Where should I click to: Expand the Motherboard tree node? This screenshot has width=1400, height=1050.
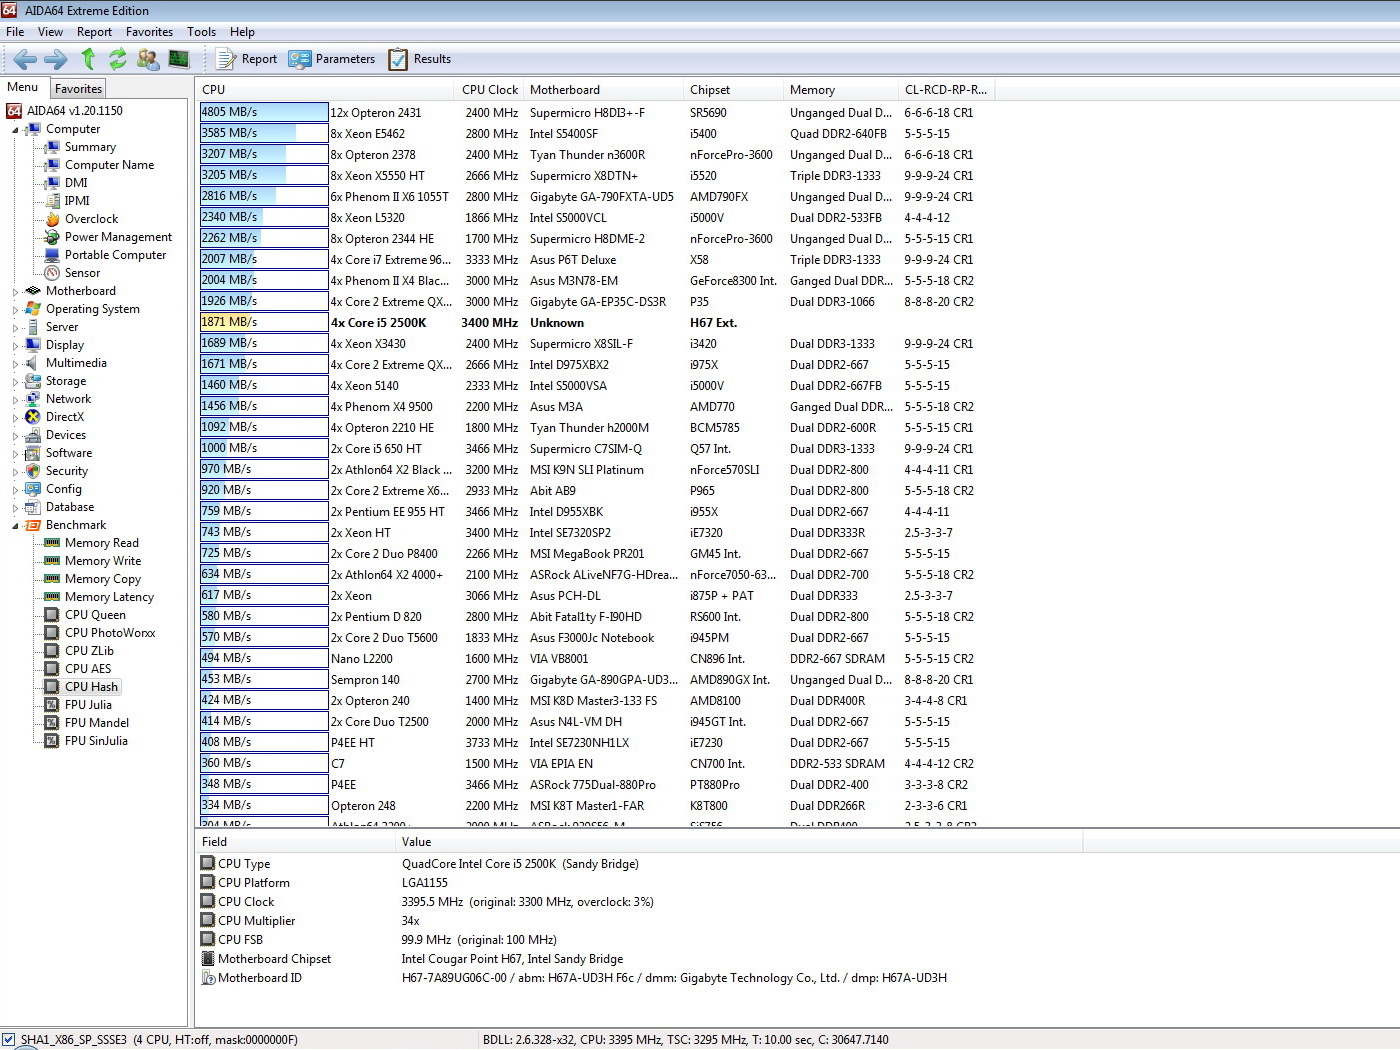click(x=15, y=292)
